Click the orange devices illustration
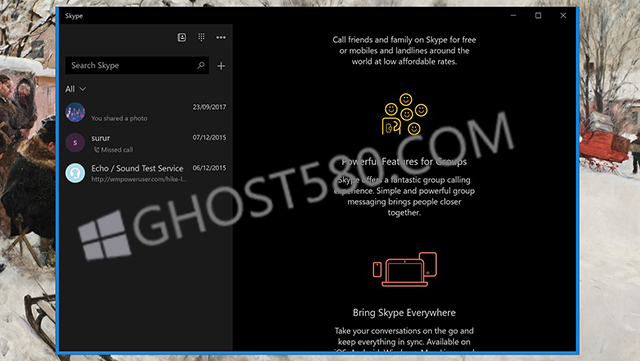640x361 pixels. 404,269
